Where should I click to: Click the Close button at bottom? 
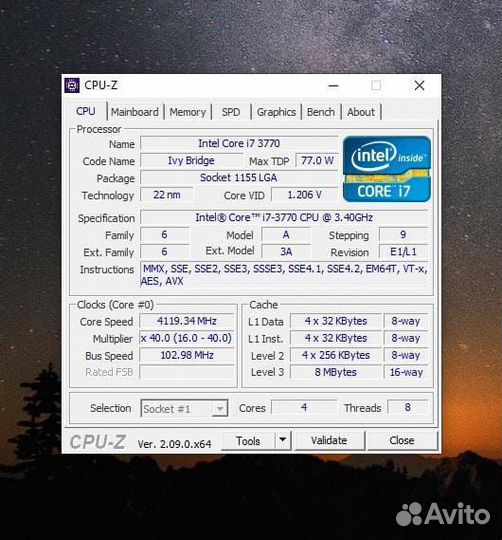pos(402,440)
